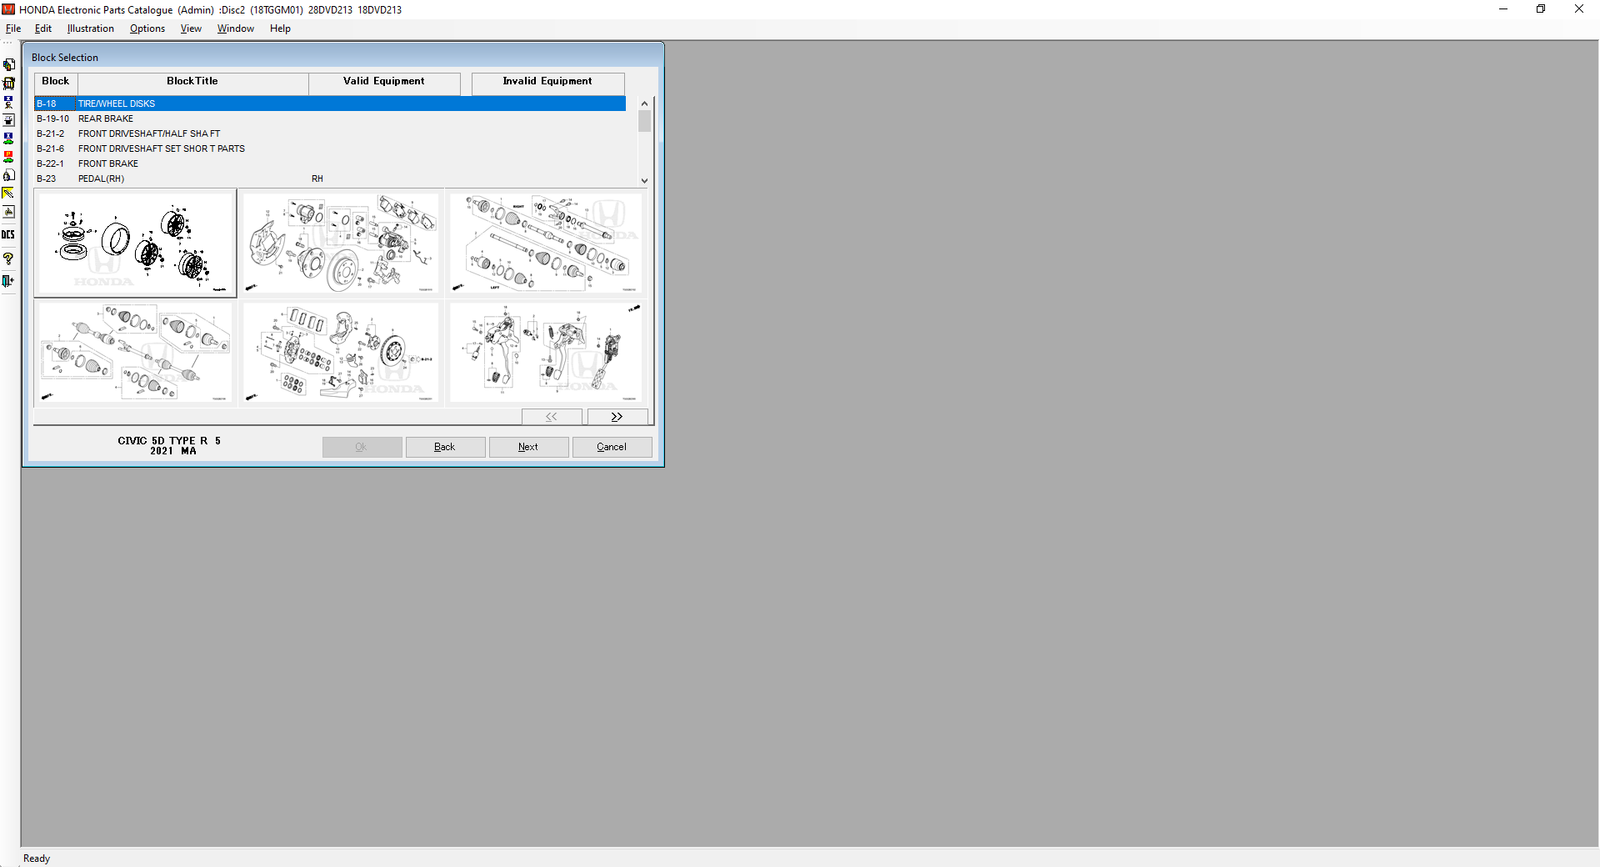The height and width of the screenshot is (867, 1600).
Task: Click the << previous thumbnails button
Action: coord(551,416)
